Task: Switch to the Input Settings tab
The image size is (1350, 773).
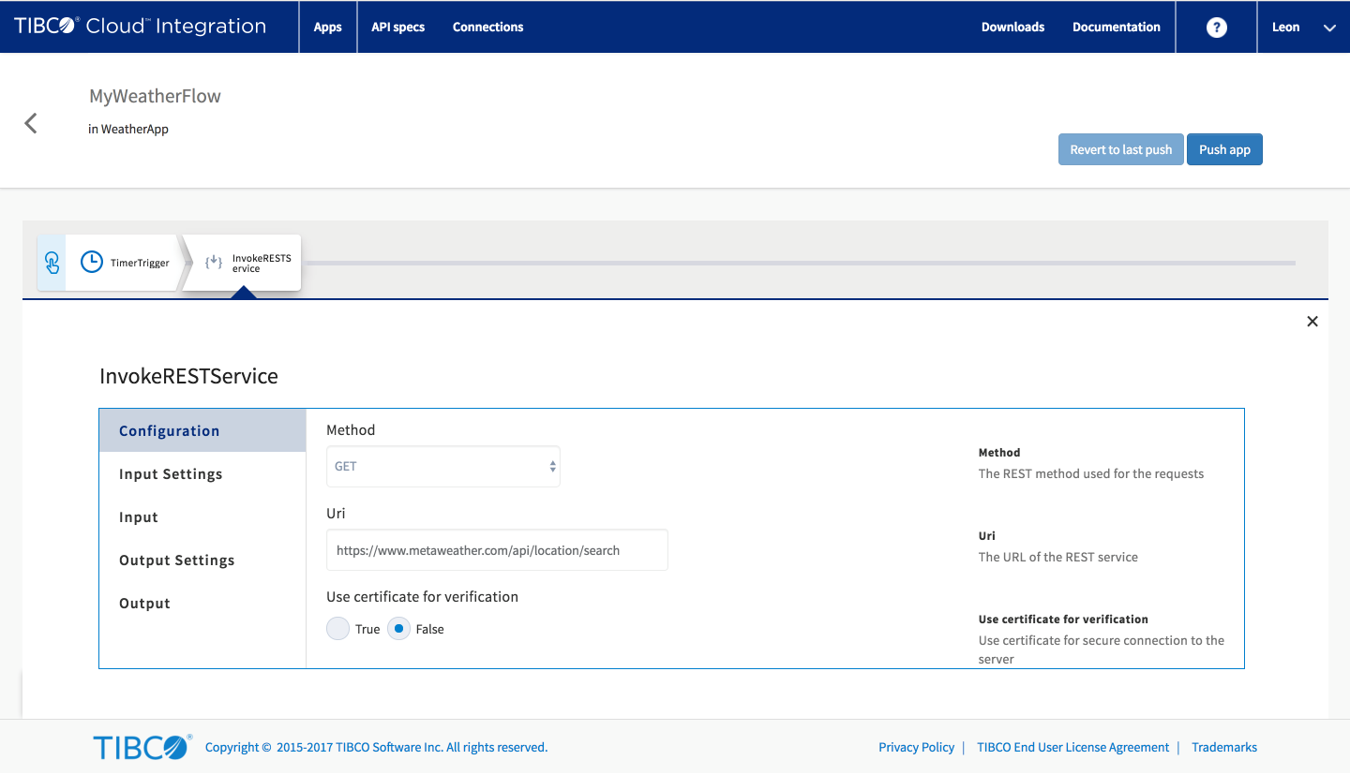Action: pos(171,474)
